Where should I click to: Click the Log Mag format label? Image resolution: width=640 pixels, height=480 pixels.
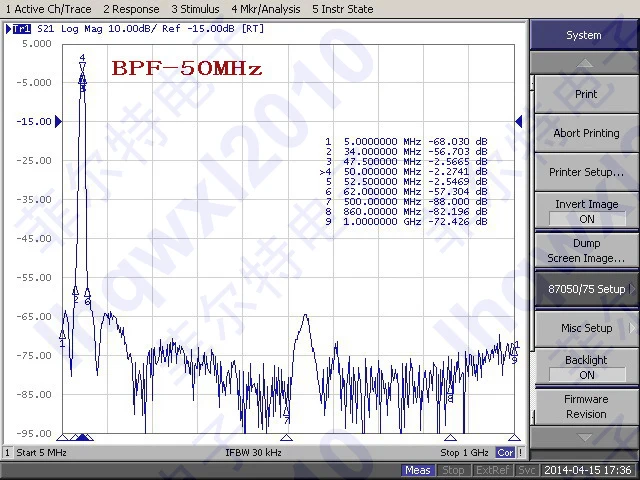click(x=82, y=29)
